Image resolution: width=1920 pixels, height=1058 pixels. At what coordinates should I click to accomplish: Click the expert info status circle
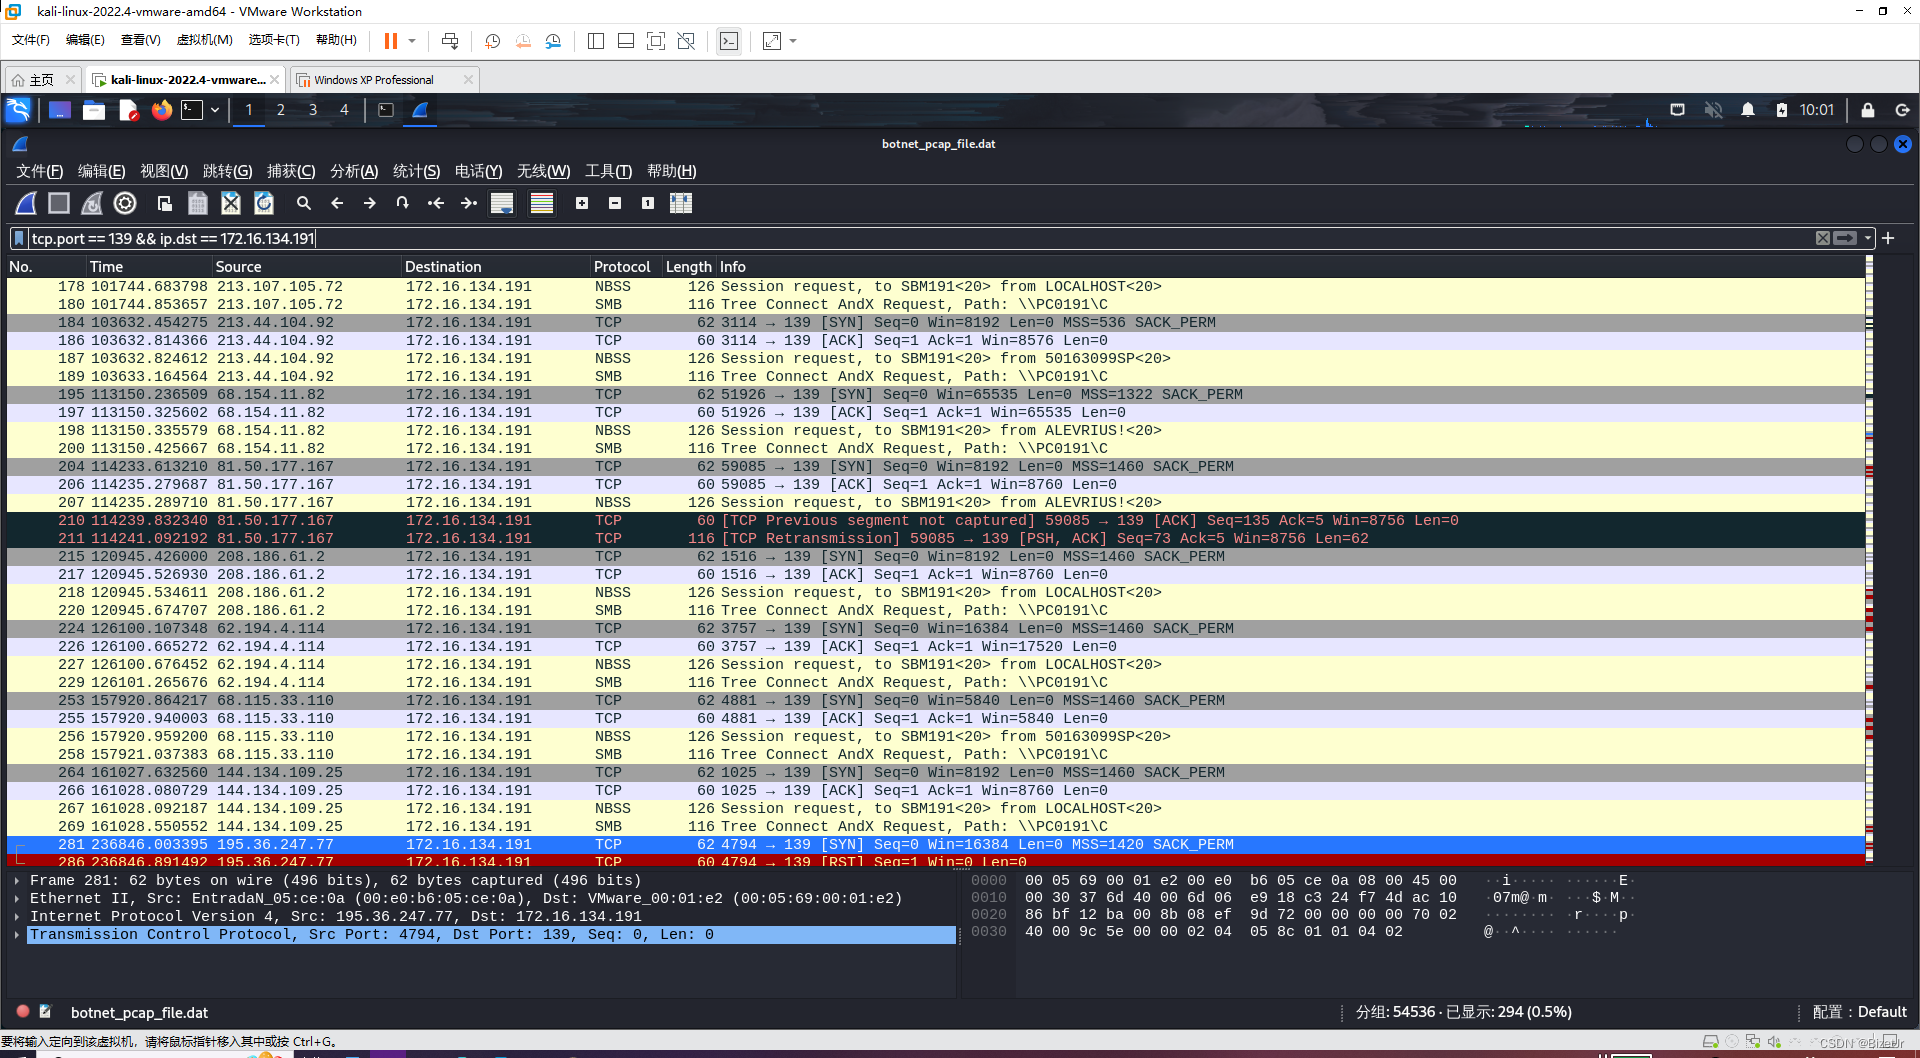[x=23, y=1012]
